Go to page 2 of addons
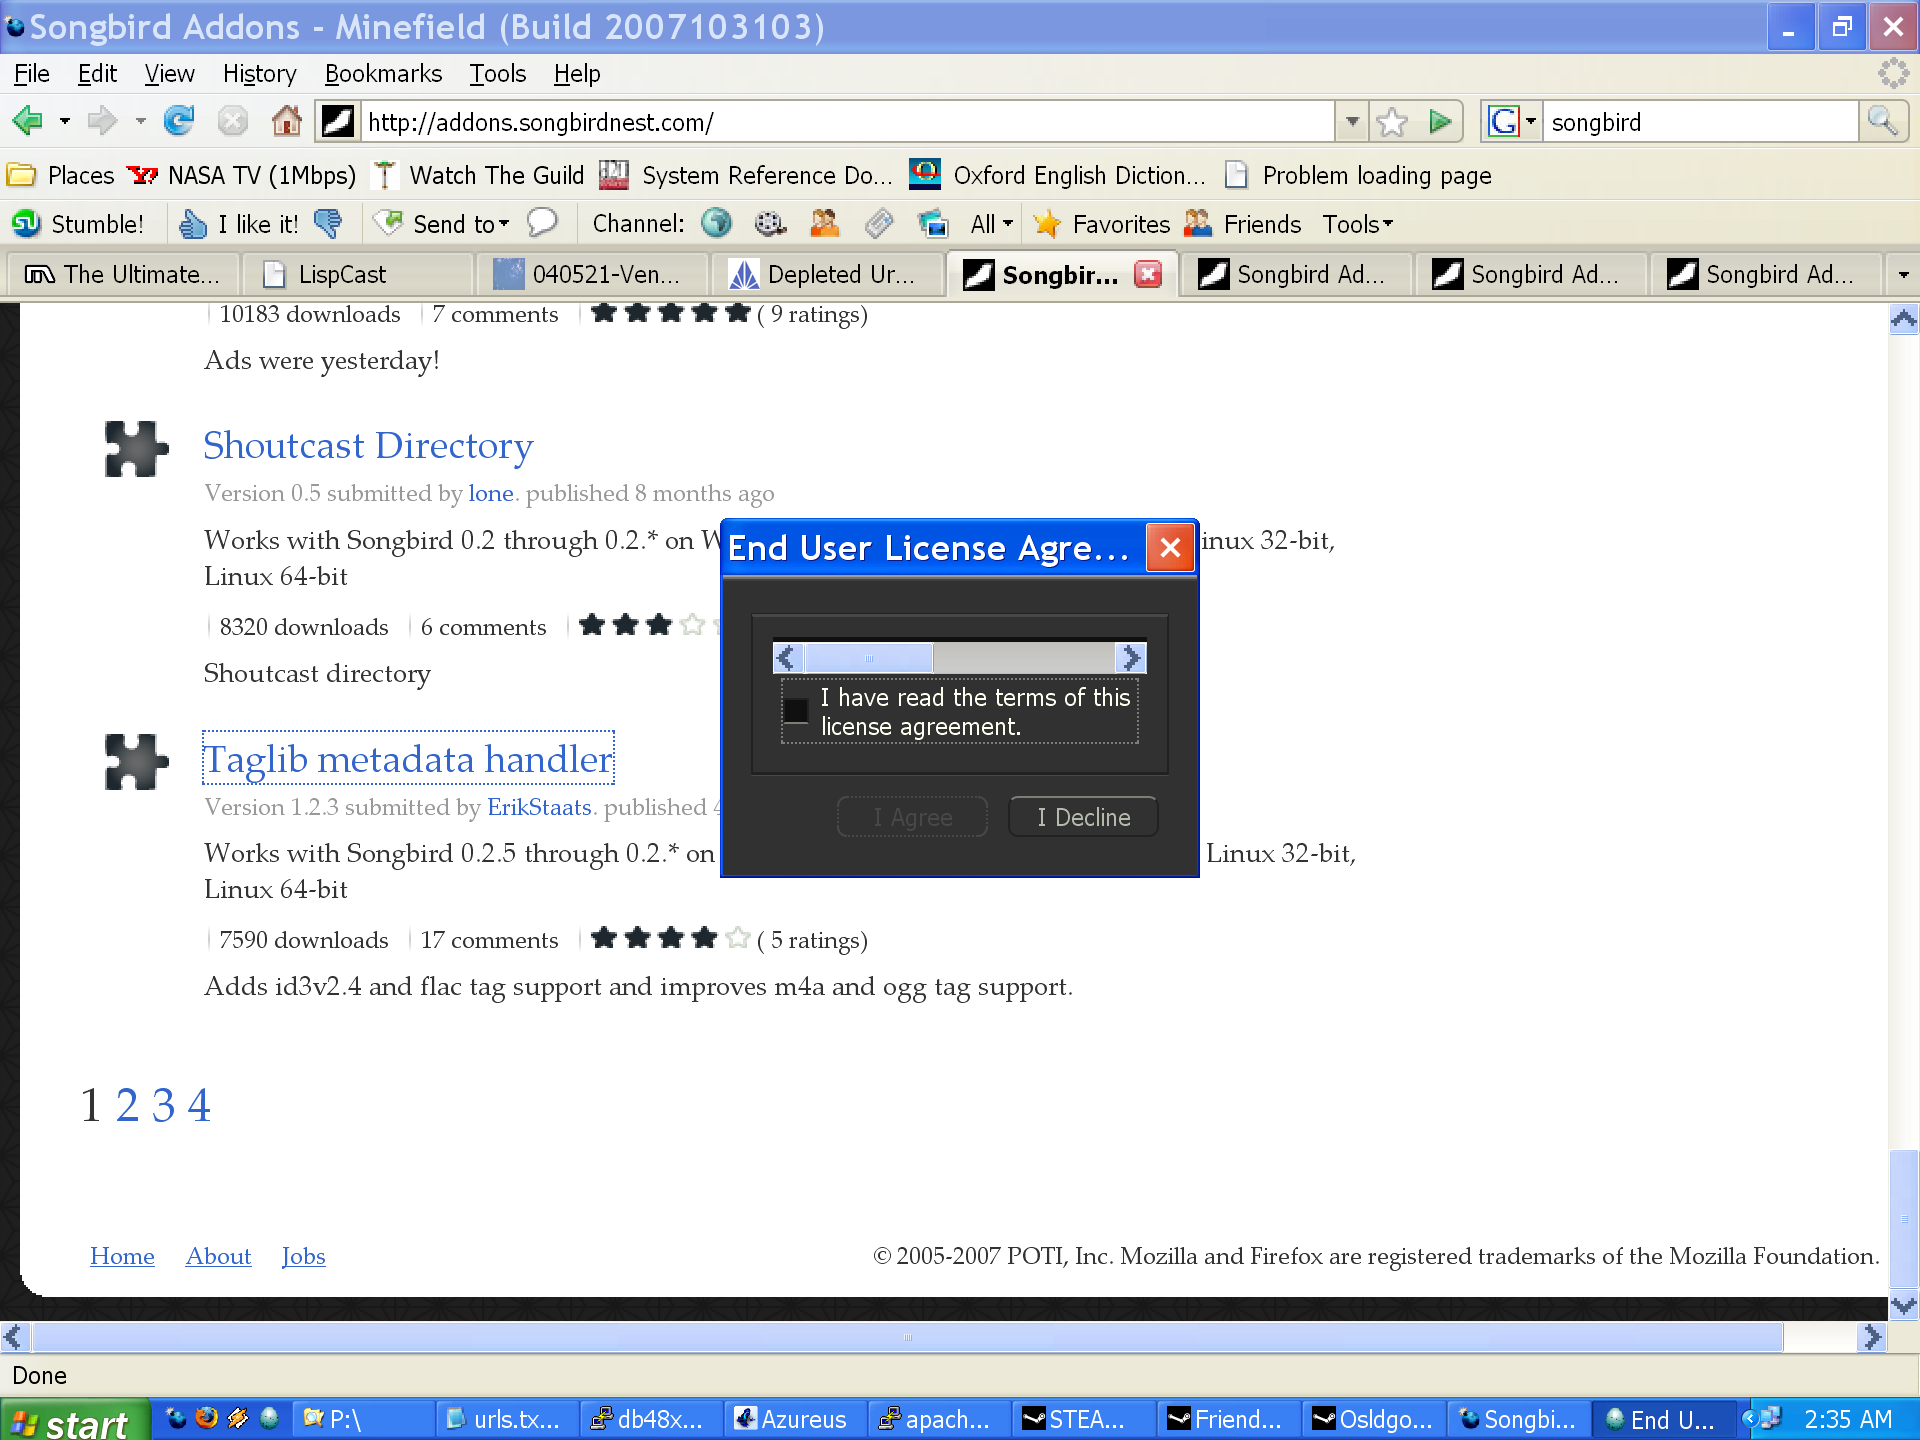This screenshot has height=1440, width=1920. click(x=127, y=1105)
